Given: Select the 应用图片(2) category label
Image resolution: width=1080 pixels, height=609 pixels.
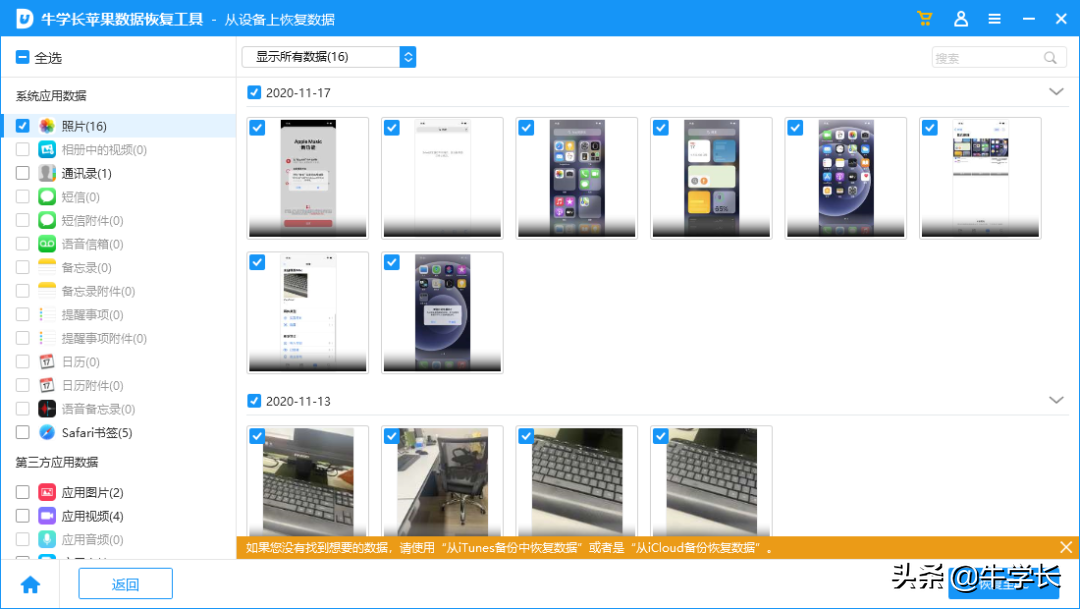Looking at the screenshot, I should pos(92,493).
